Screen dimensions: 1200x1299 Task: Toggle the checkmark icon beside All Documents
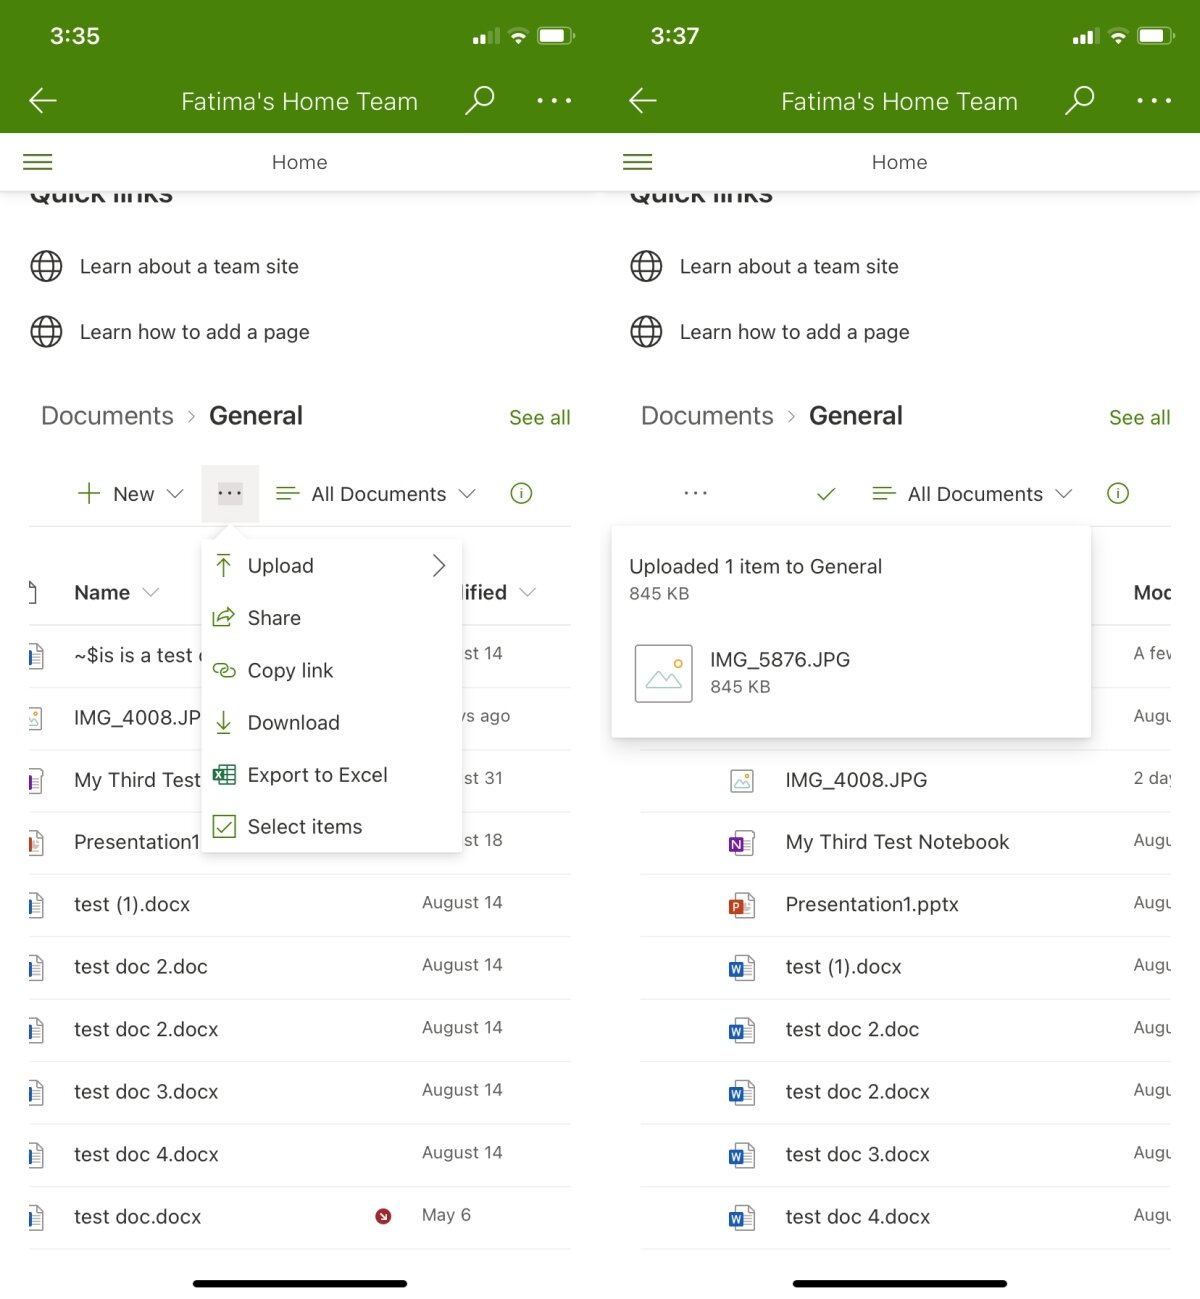click(826, 494)
